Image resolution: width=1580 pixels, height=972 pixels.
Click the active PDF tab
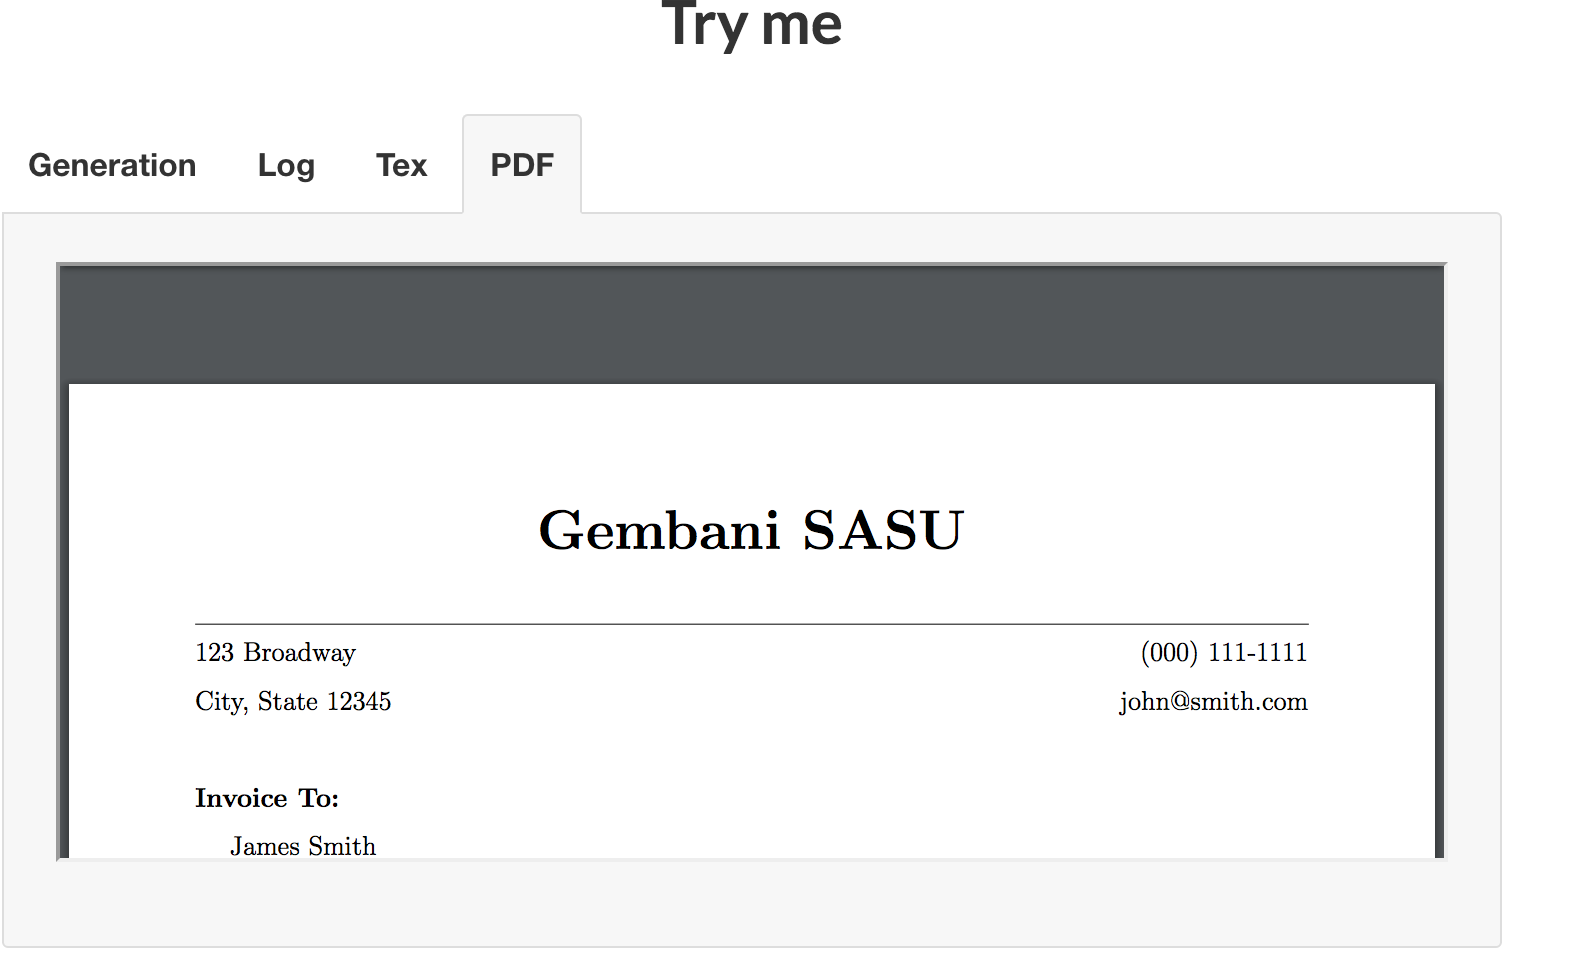[522, 165]
